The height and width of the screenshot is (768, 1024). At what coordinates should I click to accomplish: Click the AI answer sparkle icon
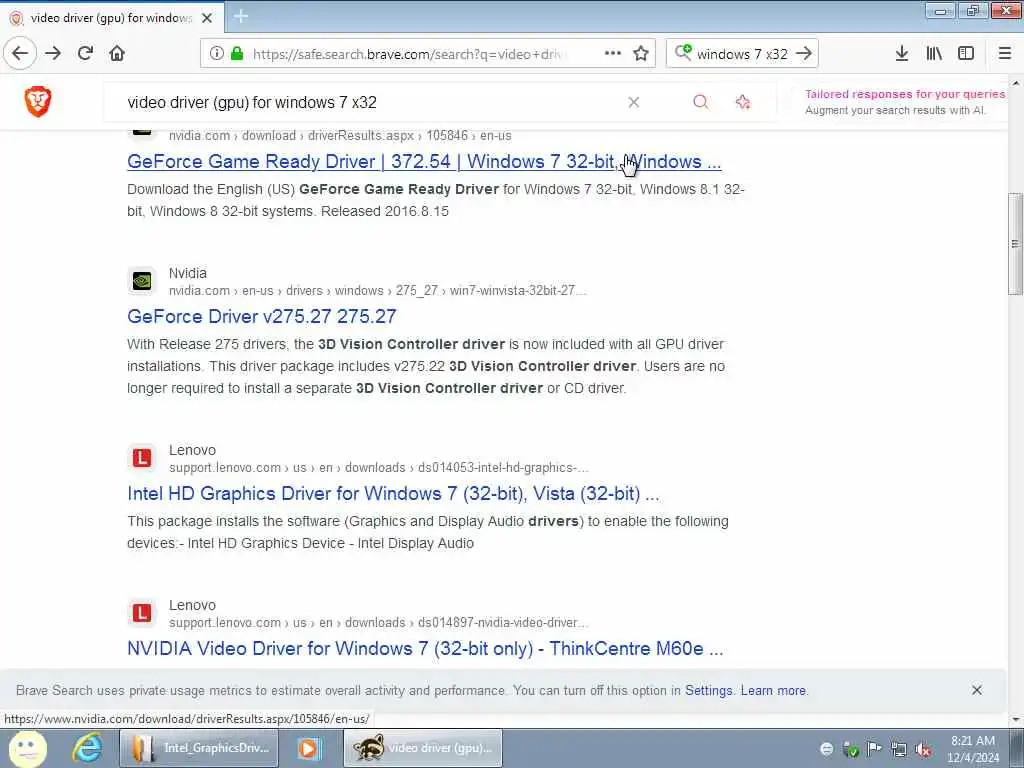[743, 102]
